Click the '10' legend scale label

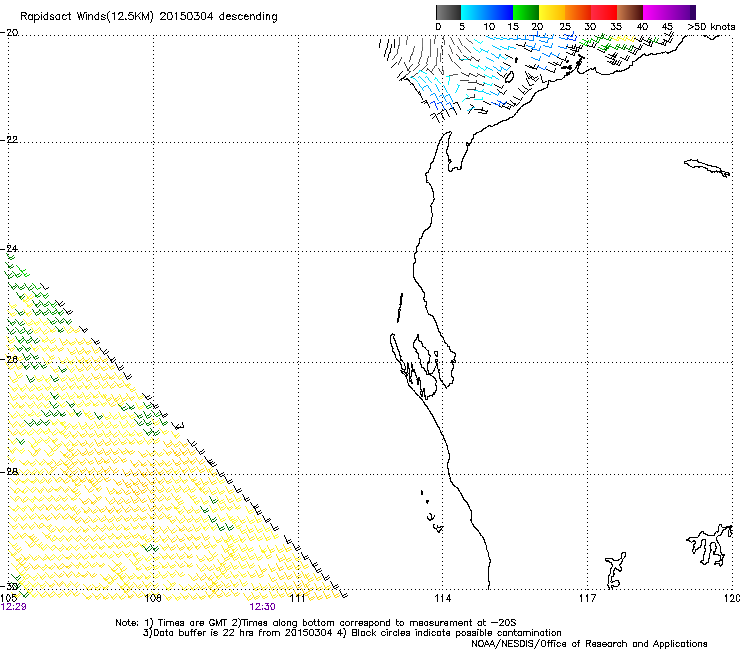489,26
